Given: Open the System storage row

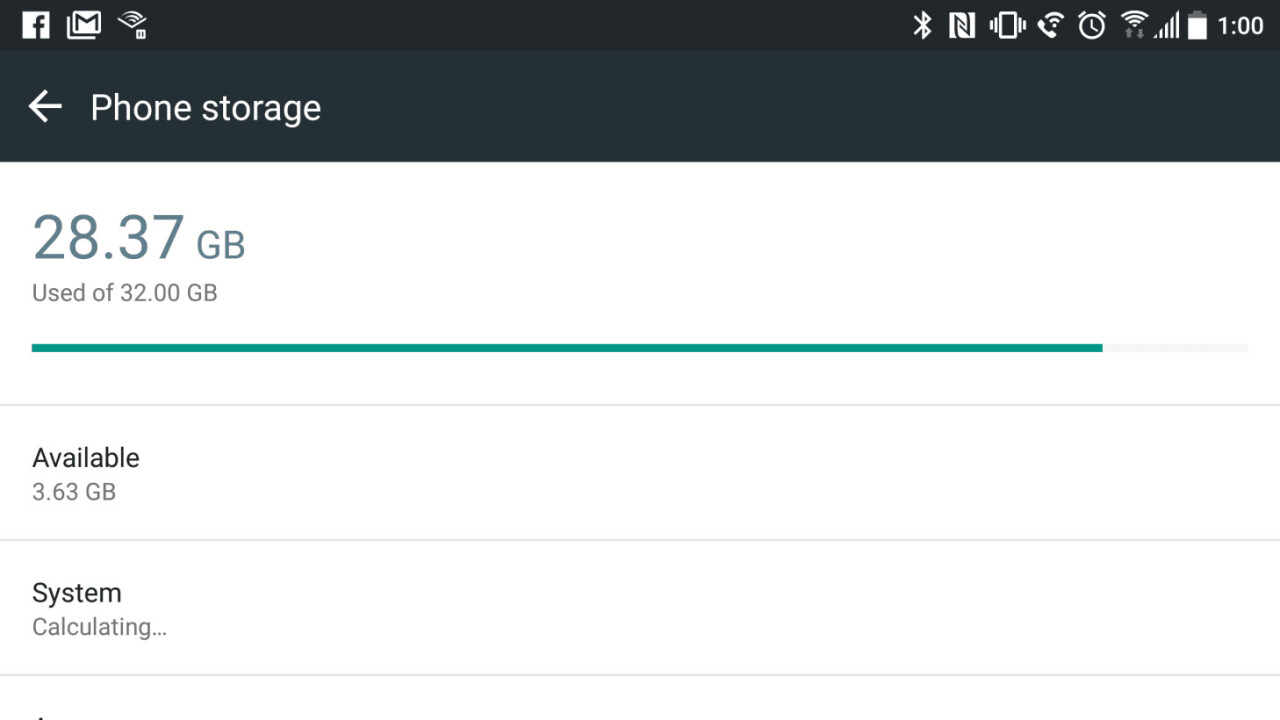Looking at the screenshot, I should 640,608.
